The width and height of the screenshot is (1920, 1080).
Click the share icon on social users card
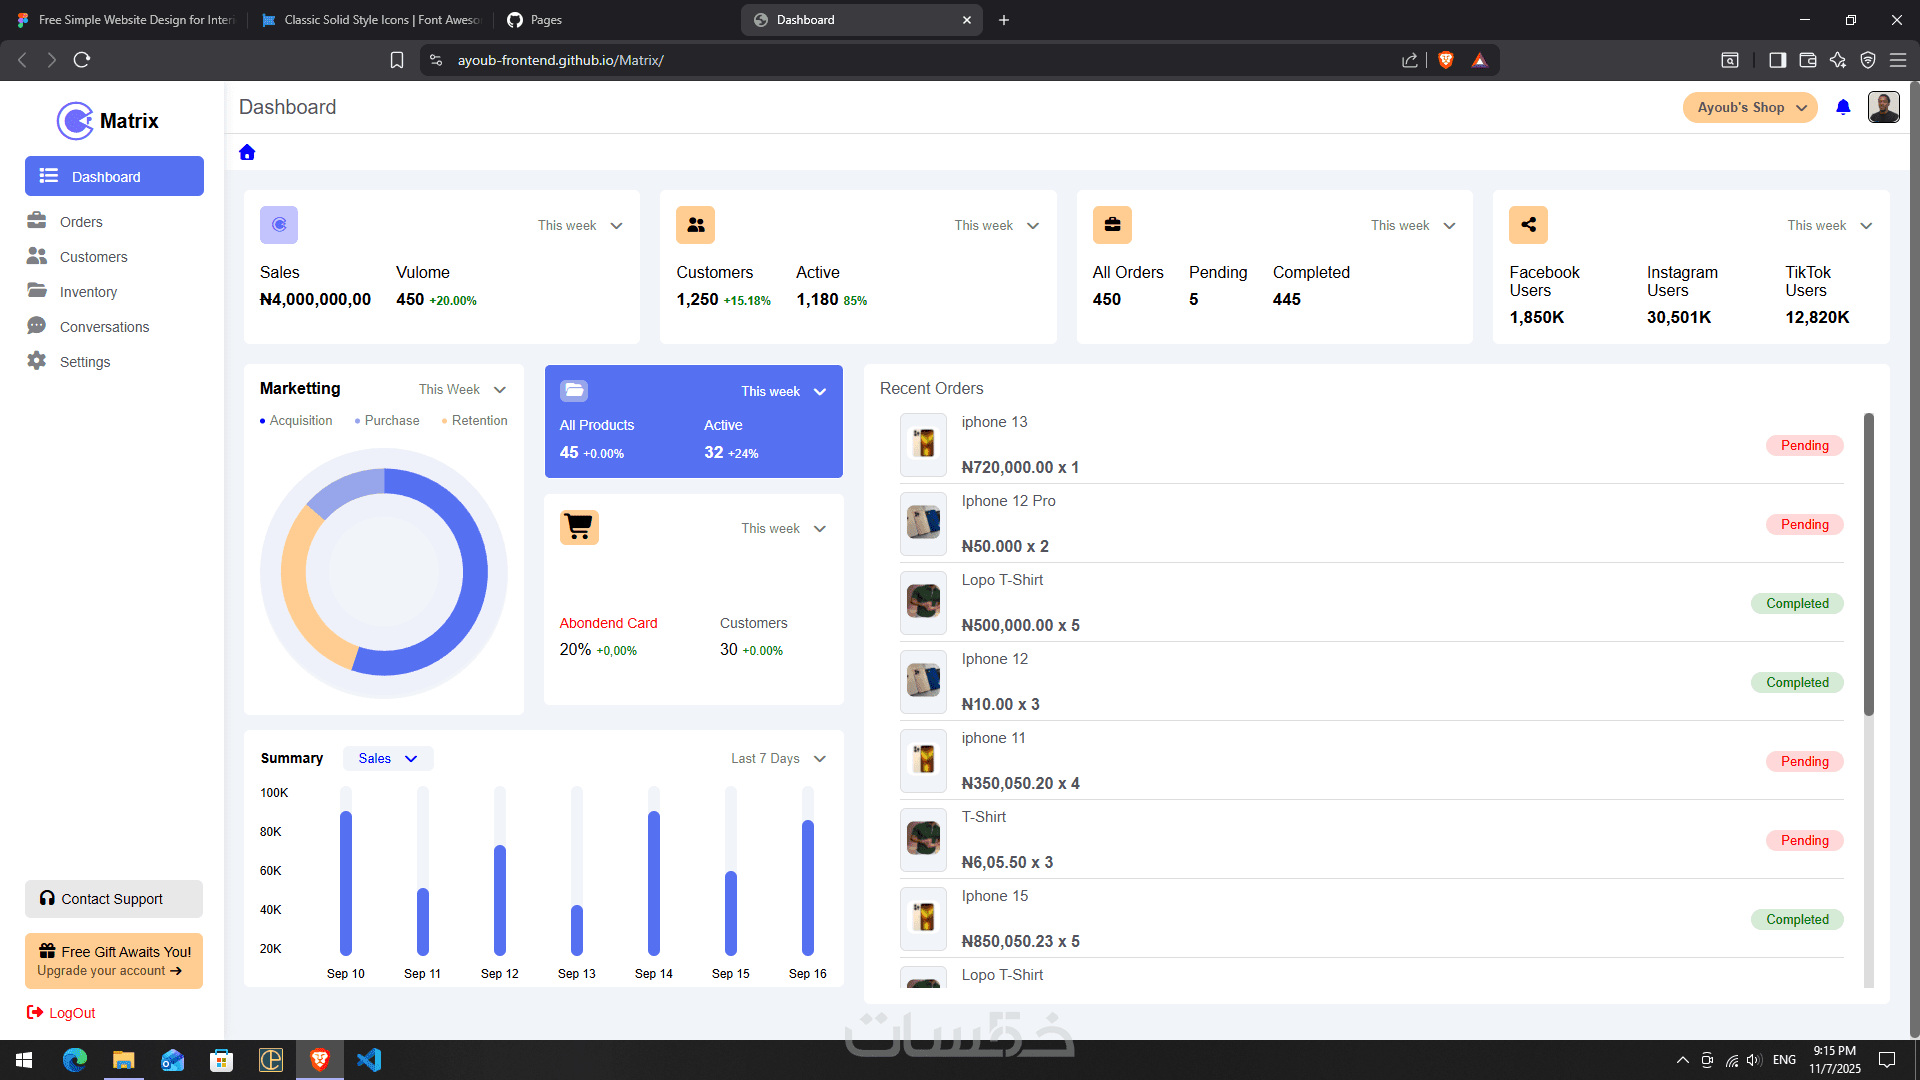(x=1528, y=225)
